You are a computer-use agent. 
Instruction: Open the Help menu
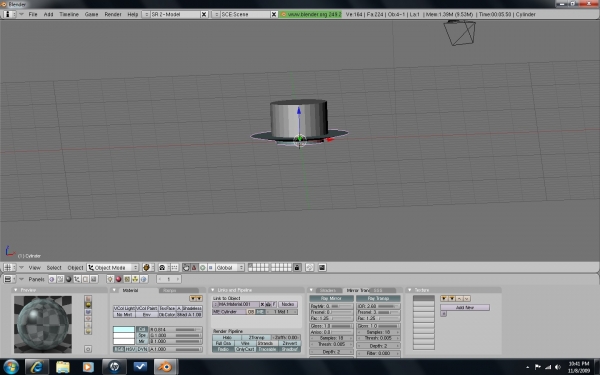(x=132, y=14)
